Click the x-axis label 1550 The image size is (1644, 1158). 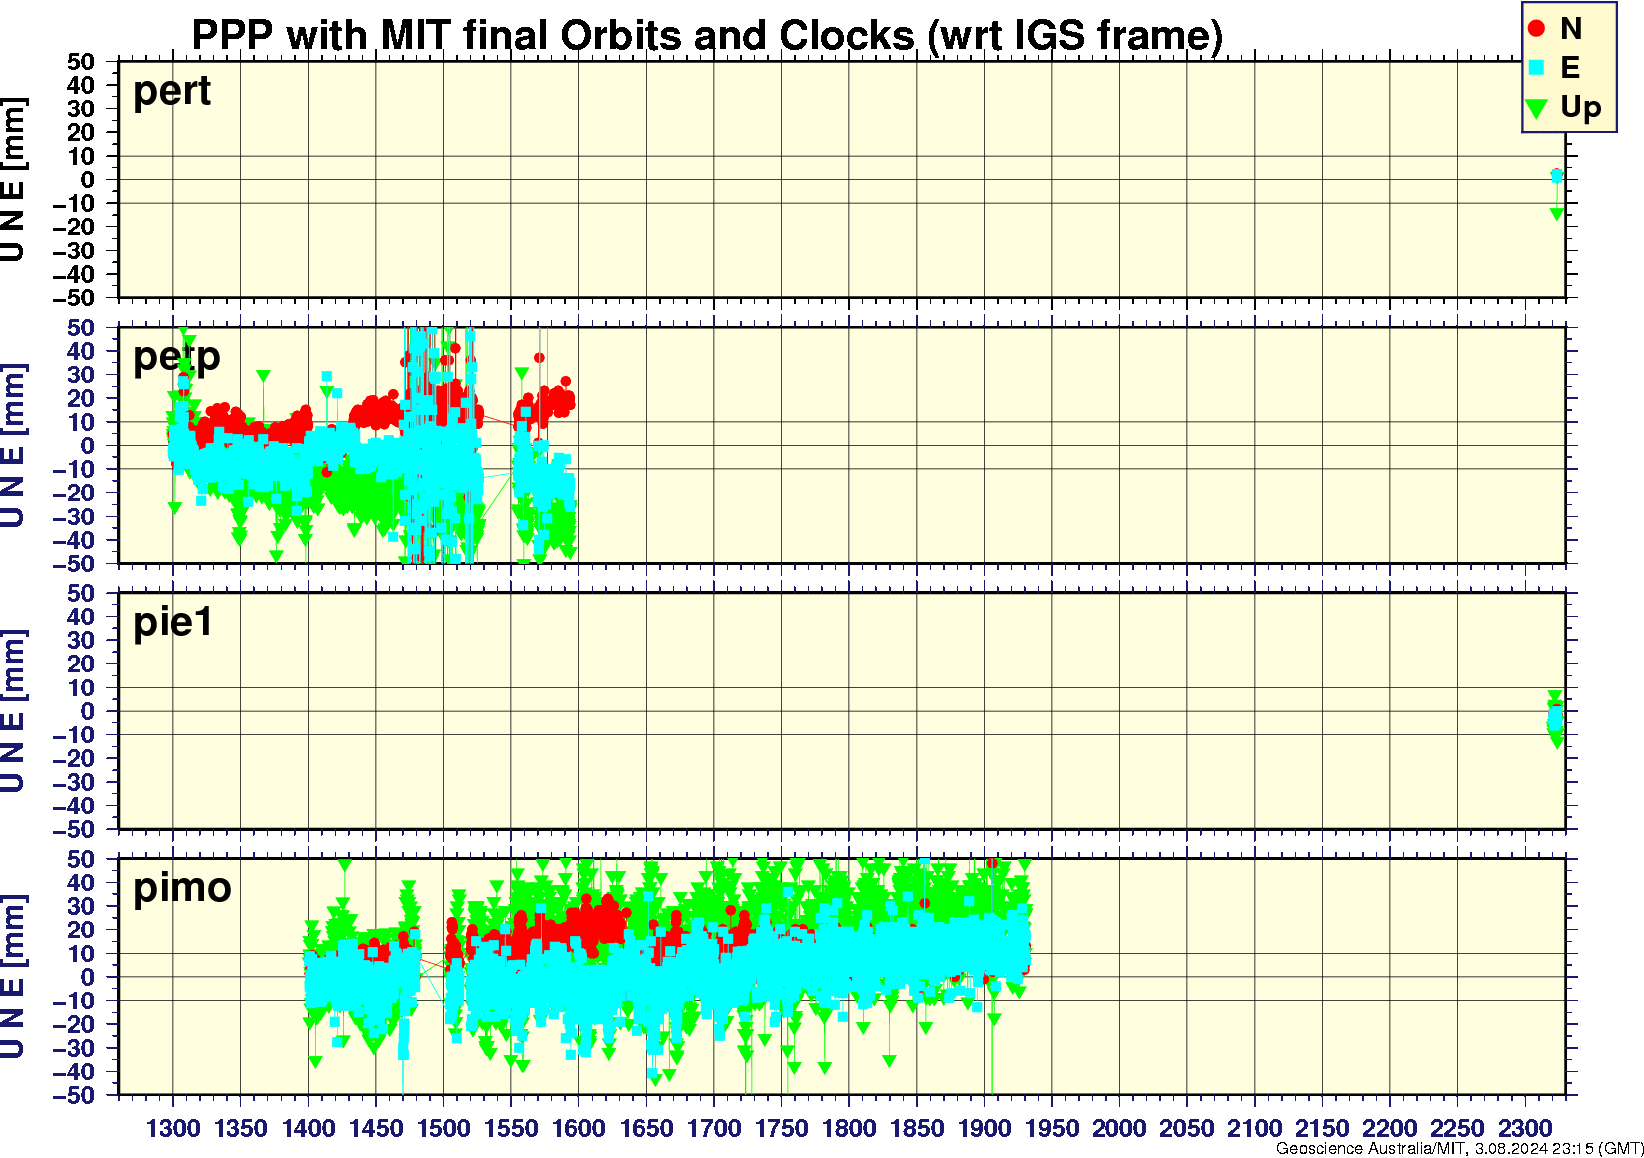511,1129
